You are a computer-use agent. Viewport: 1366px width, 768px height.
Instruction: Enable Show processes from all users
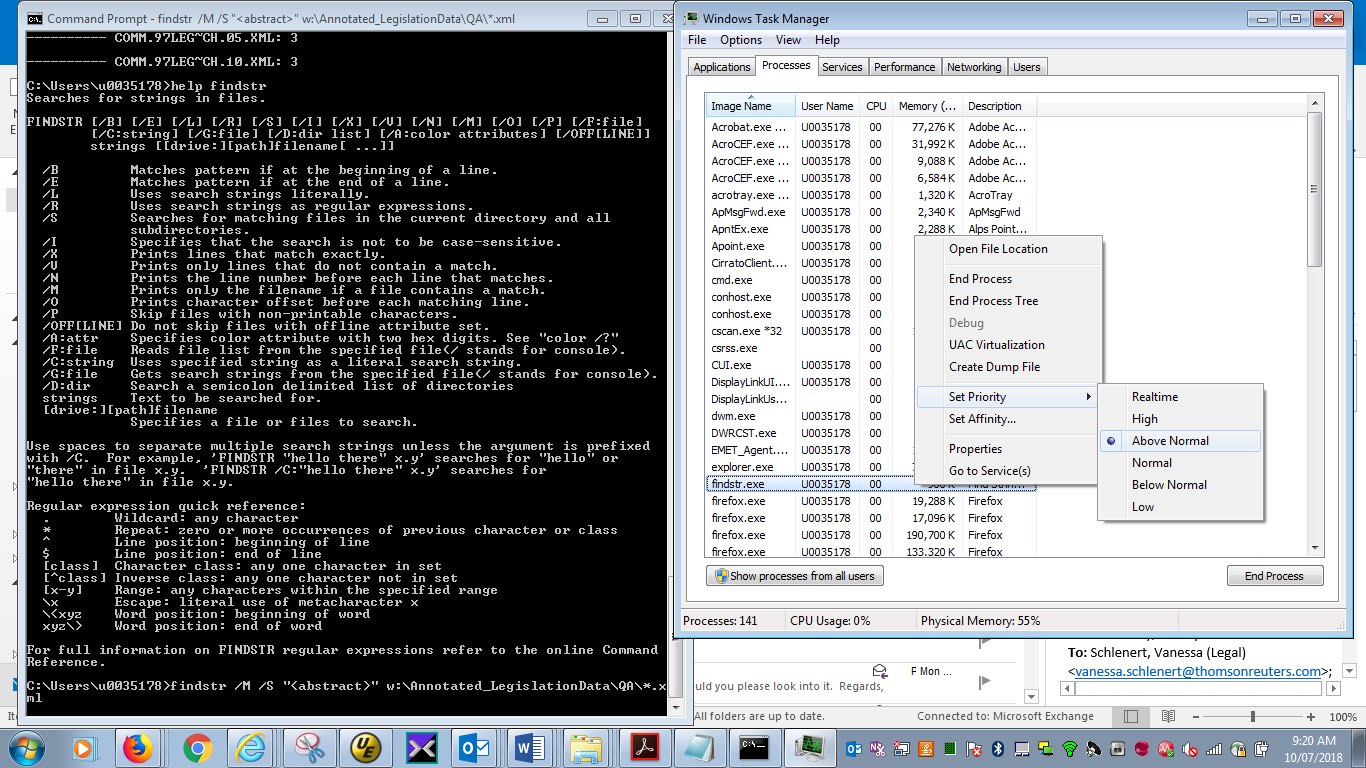[x=794, y=575]
